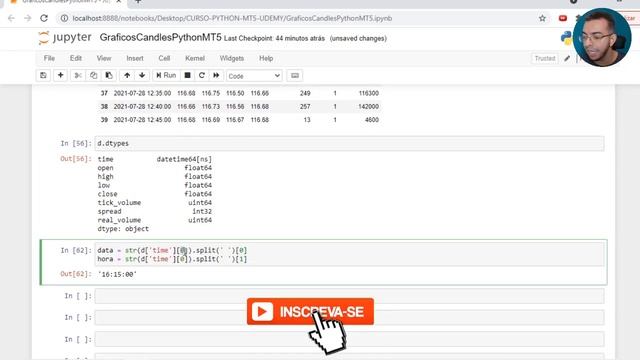
Task: Click the datetime64[ns] dtype value
Action: coord(184,159)
